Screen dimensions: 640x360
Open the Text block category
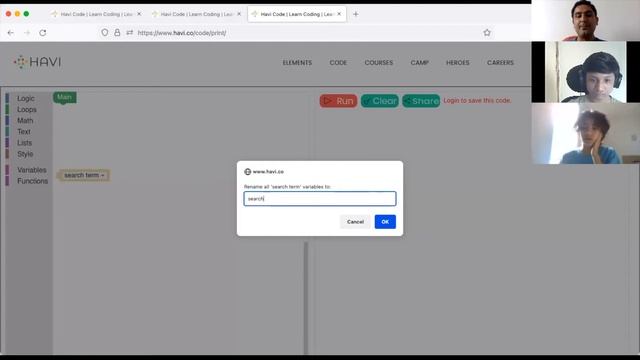point(24,131)
